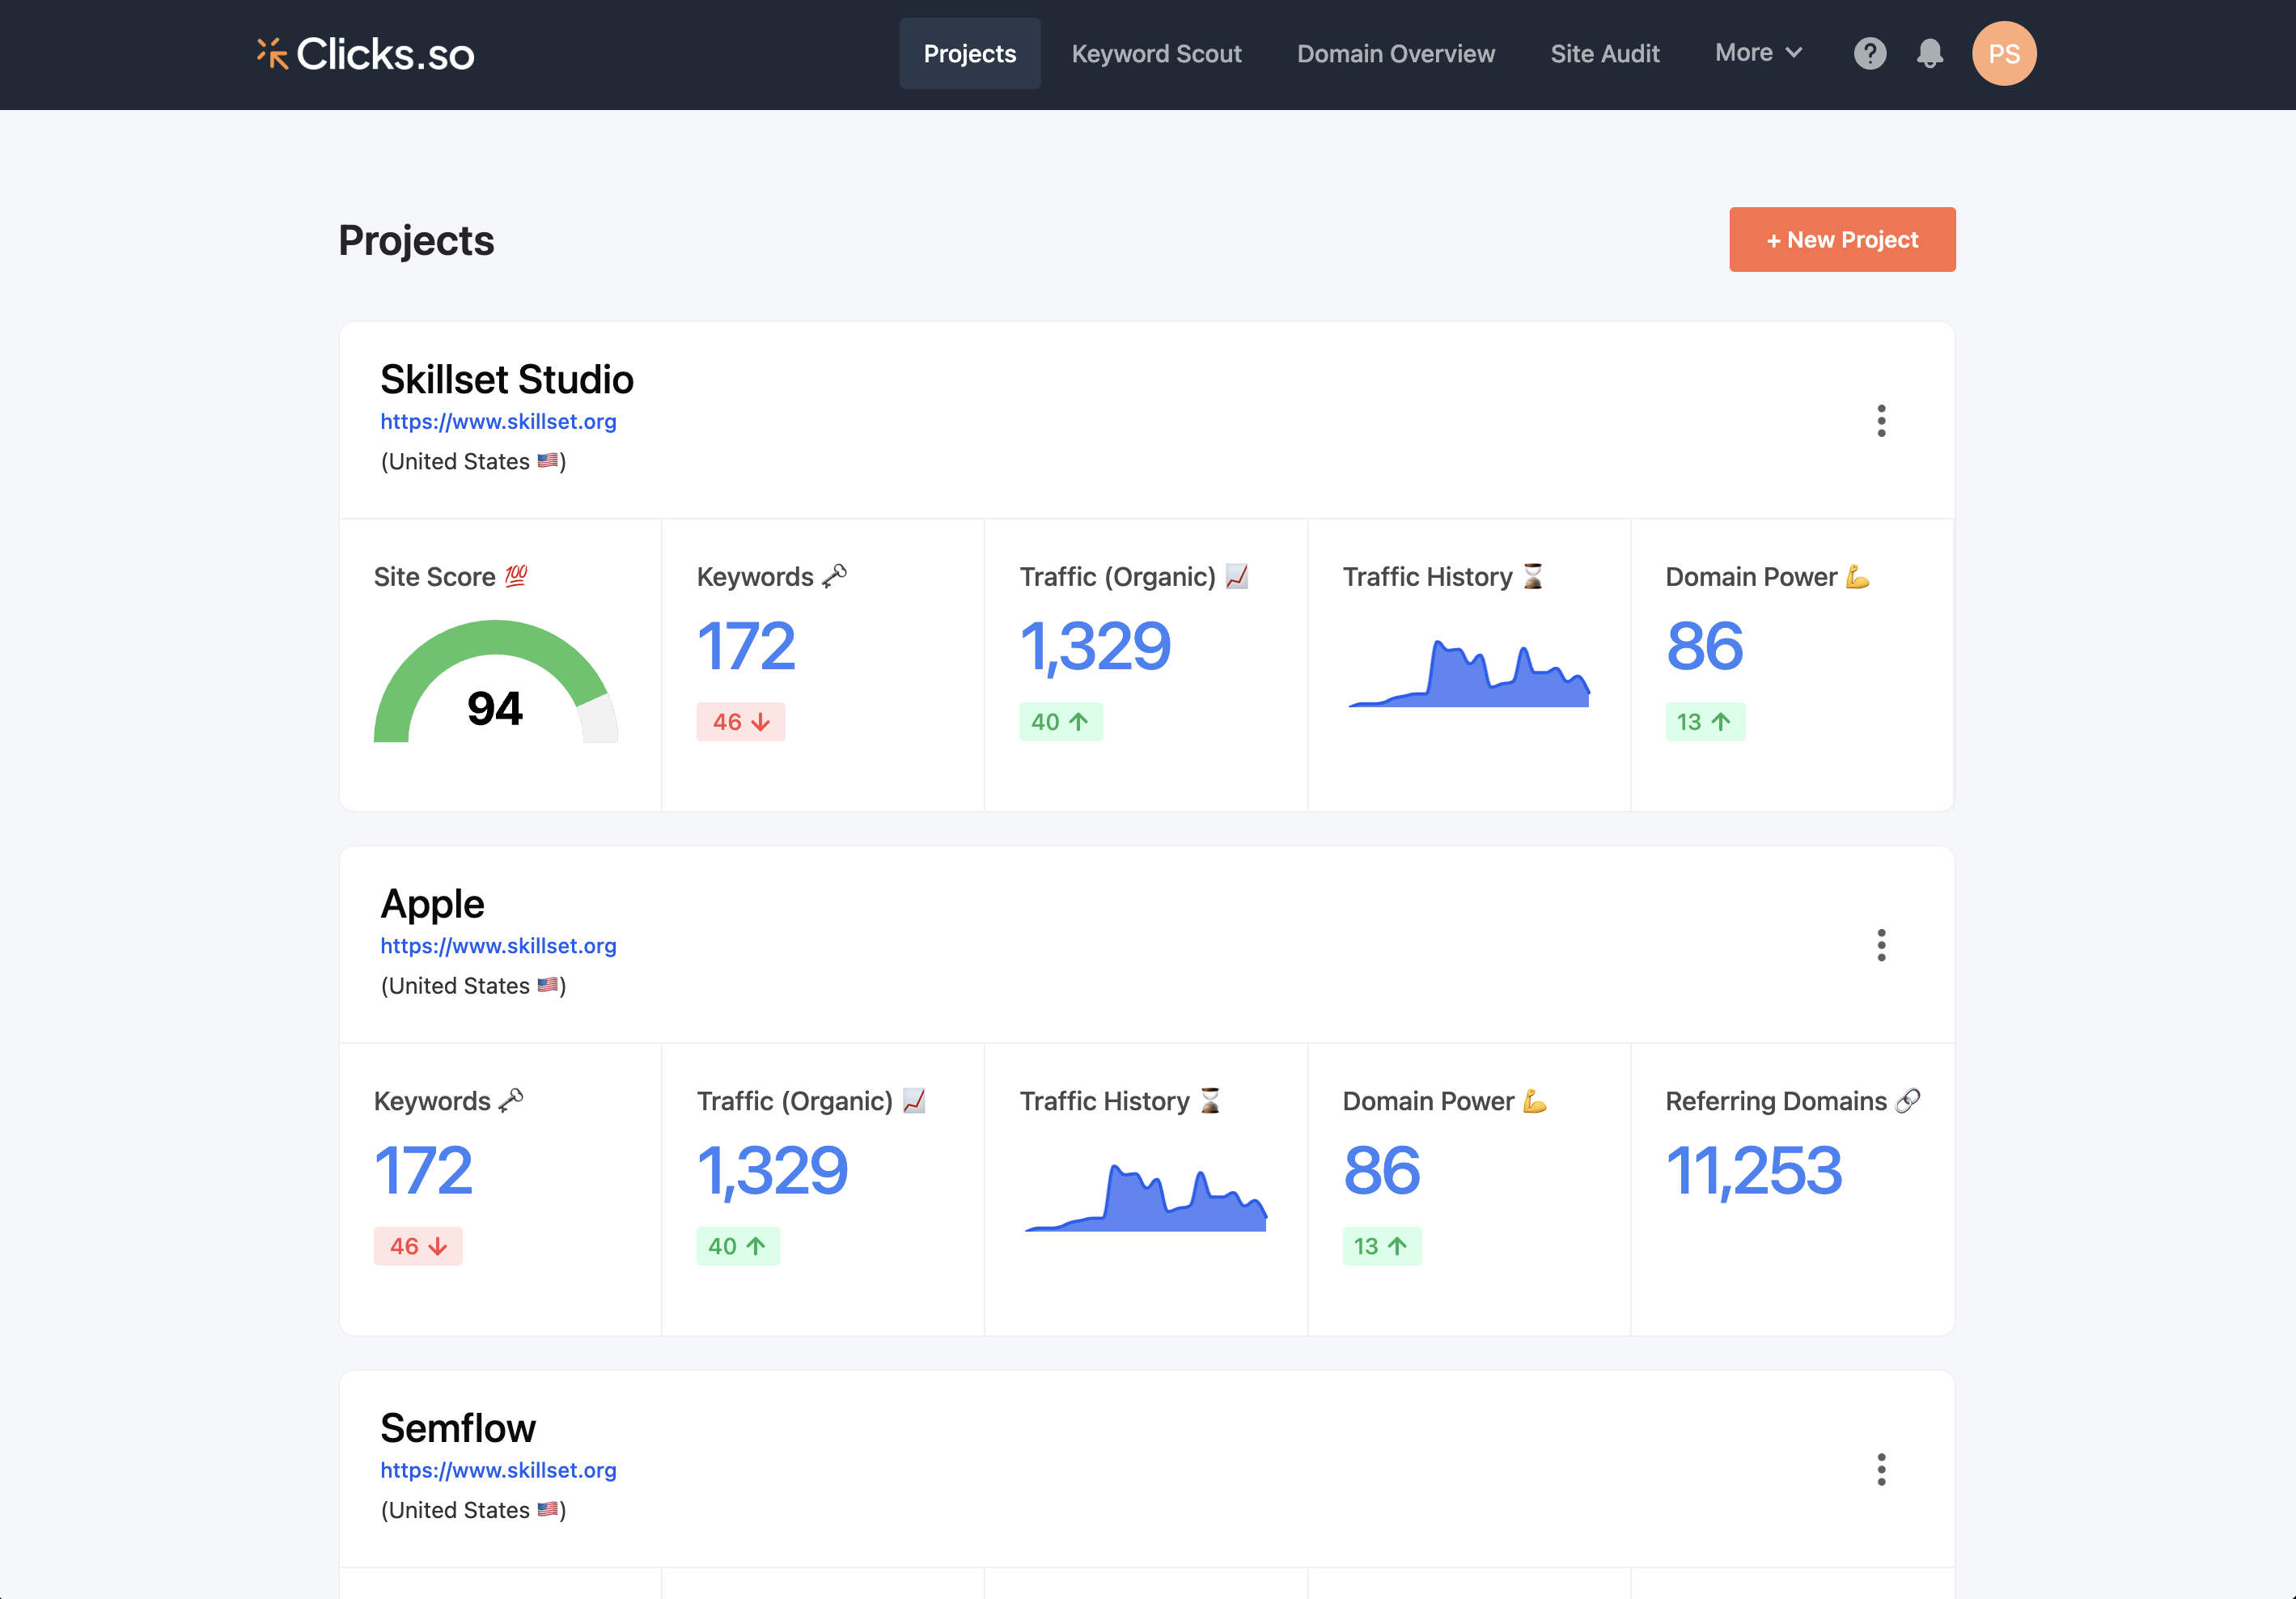Click the Apple domain power 13 up badge
Viewport: 2296px width, 1599px height.
pos(1382,1246)
